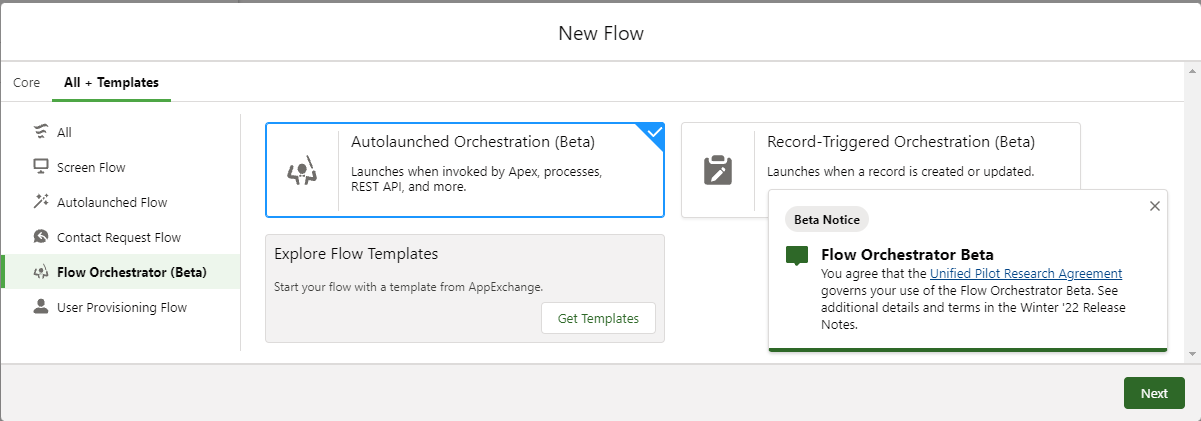Click the All flows stack icon
This screenshot has width=1201, height=421.
(x=41, y=132)
